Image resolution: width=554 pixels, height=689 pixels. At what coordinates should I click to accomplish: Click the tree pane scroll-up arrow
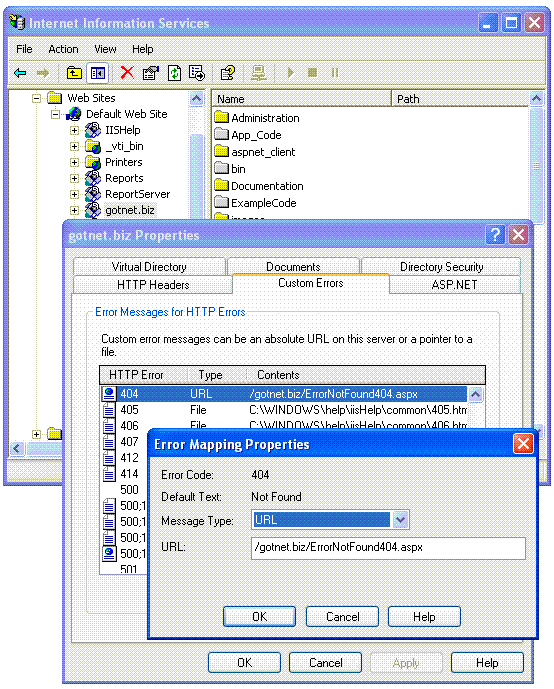click(196, 98)
